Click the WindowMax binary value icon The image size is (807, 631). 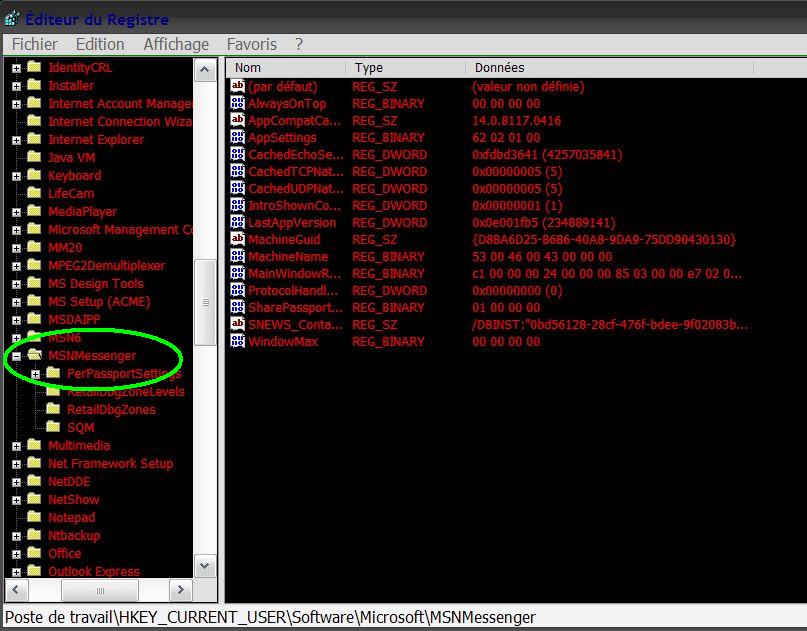coord(237,342)
